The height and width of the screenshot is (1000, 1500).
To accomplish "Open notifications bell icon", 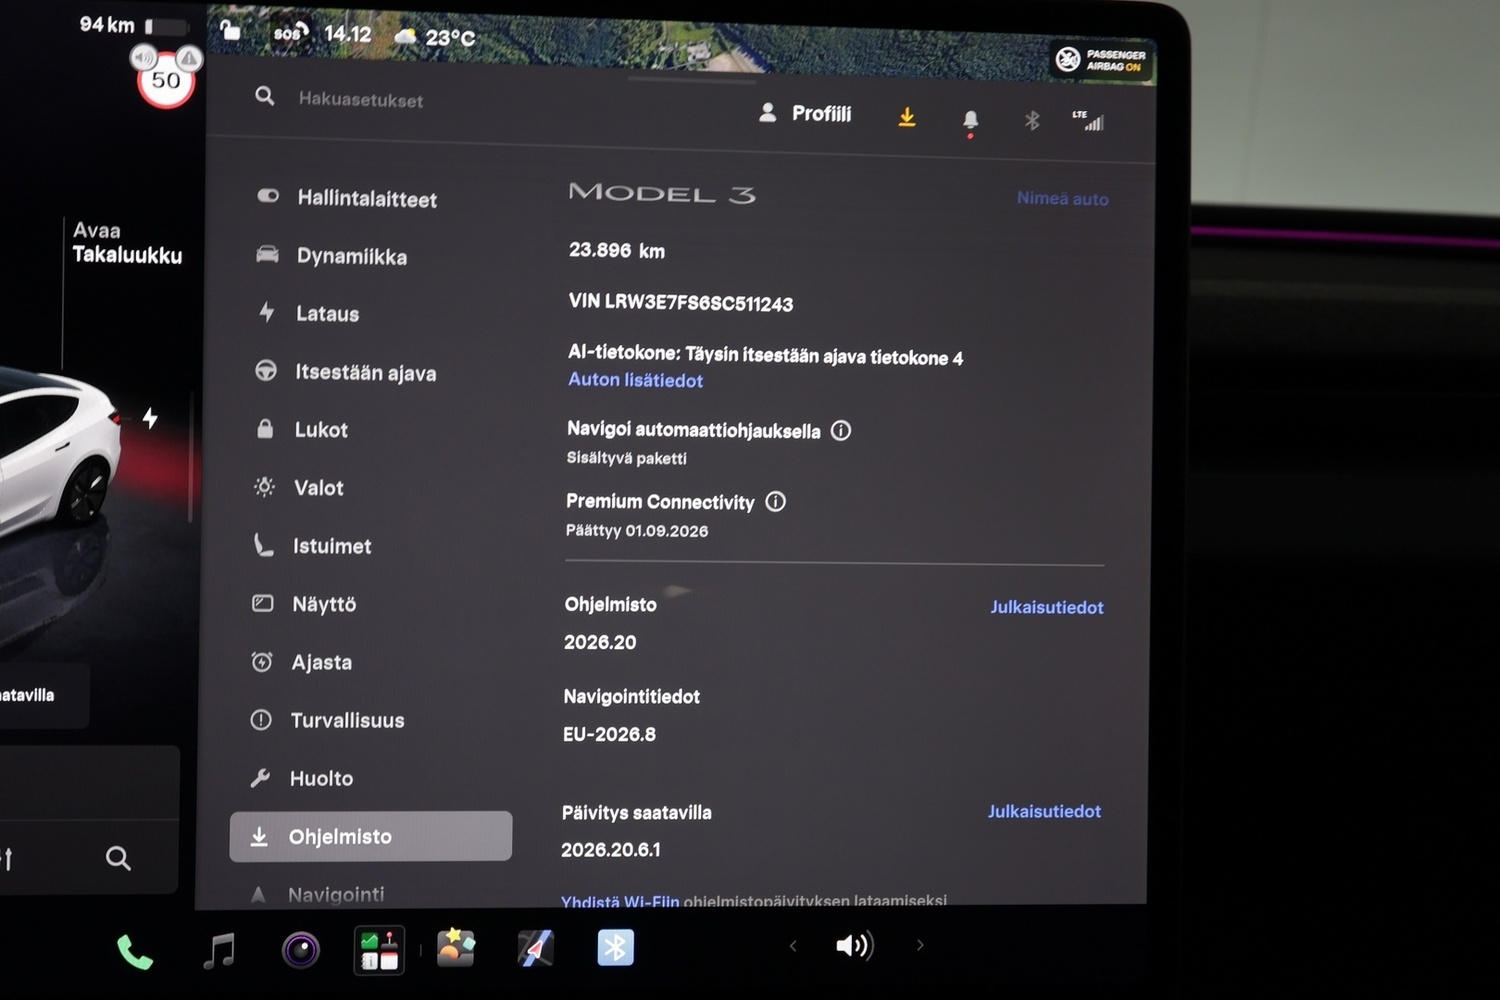I will [x=970, y=121].
